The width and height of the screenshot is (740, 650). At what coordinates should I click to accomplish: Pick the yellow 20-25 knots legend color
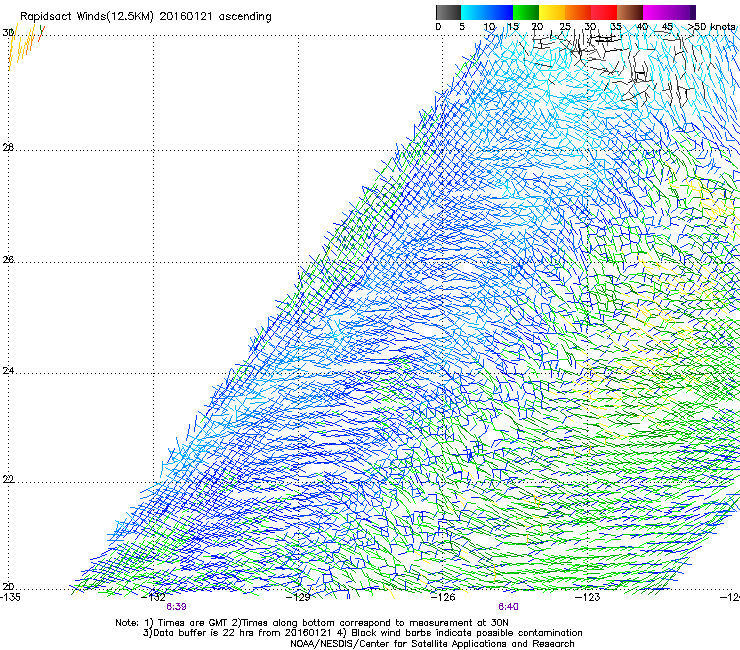coord(552,12)
